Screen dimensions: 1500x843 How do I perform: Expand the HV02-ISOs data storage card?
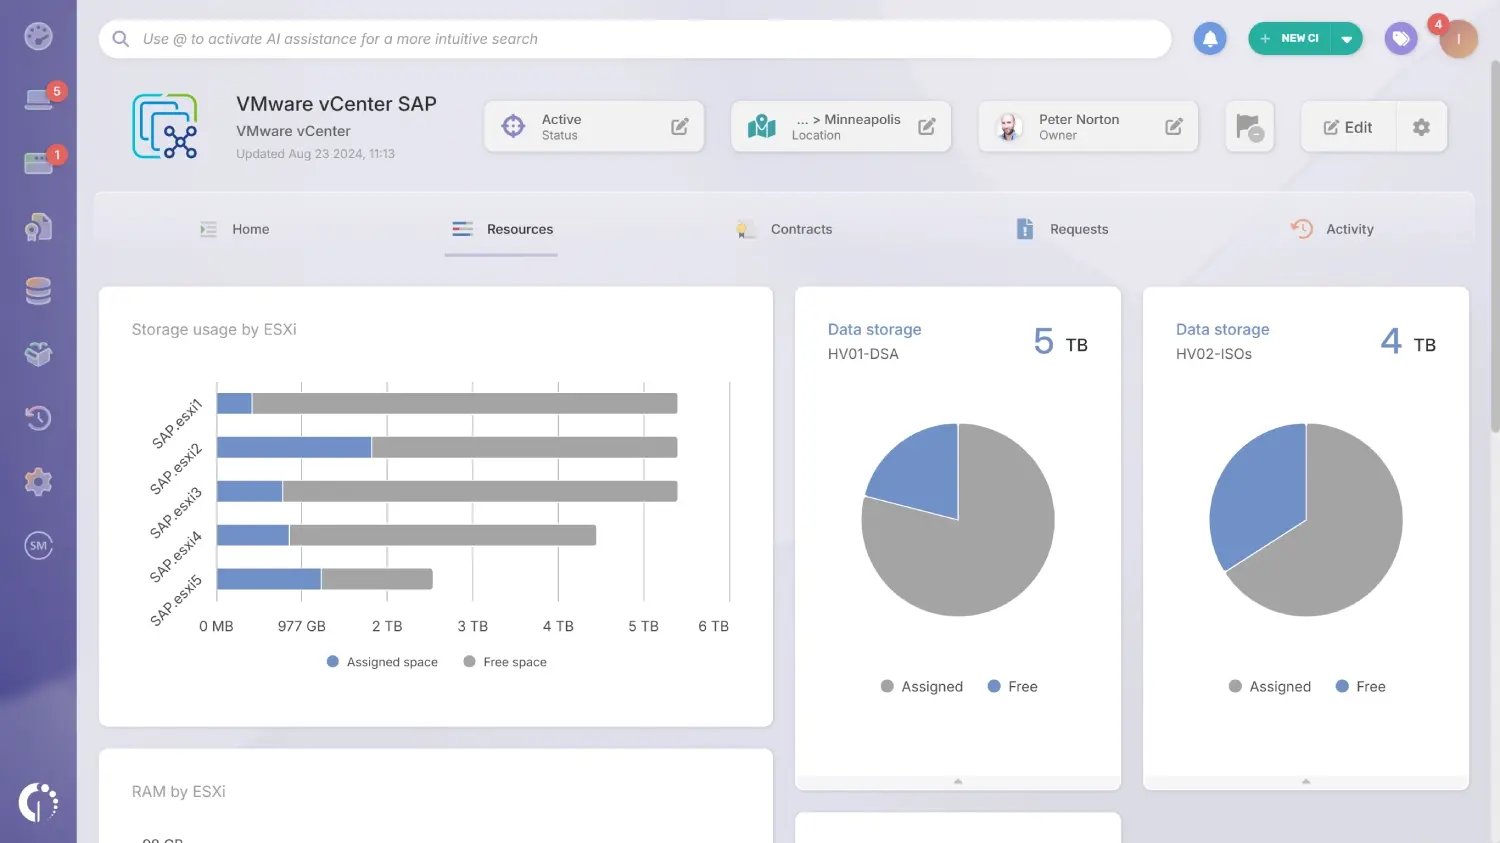click(x=1305, y=782)
